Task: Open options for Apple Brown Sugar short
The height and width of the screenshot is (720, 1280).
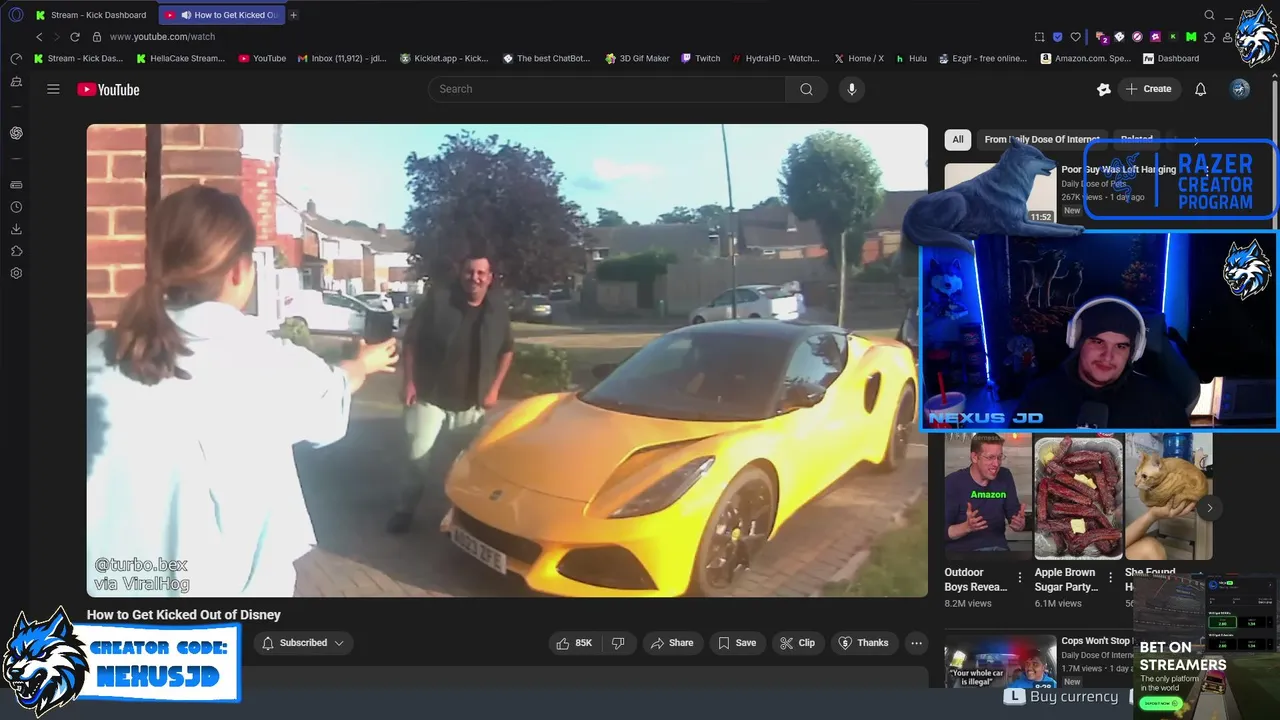Action: pos(1110,577)
